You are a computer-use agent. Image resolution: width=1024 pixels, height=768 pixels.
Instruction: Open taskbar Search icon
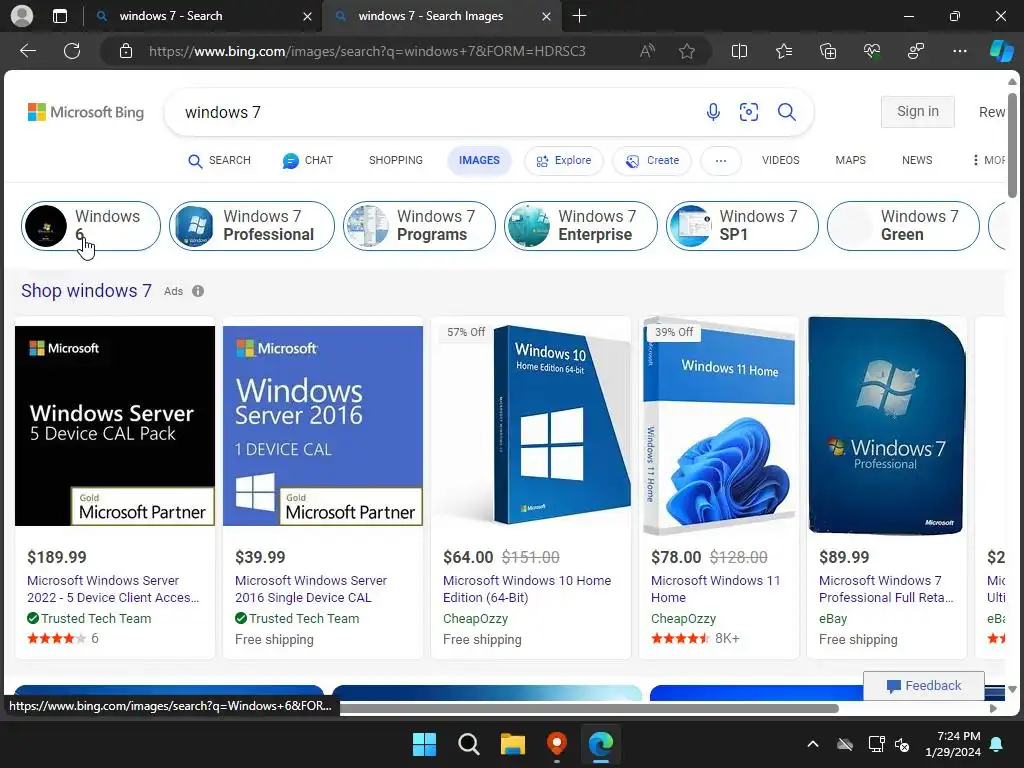pyautogui.click(x=468, y=744)
